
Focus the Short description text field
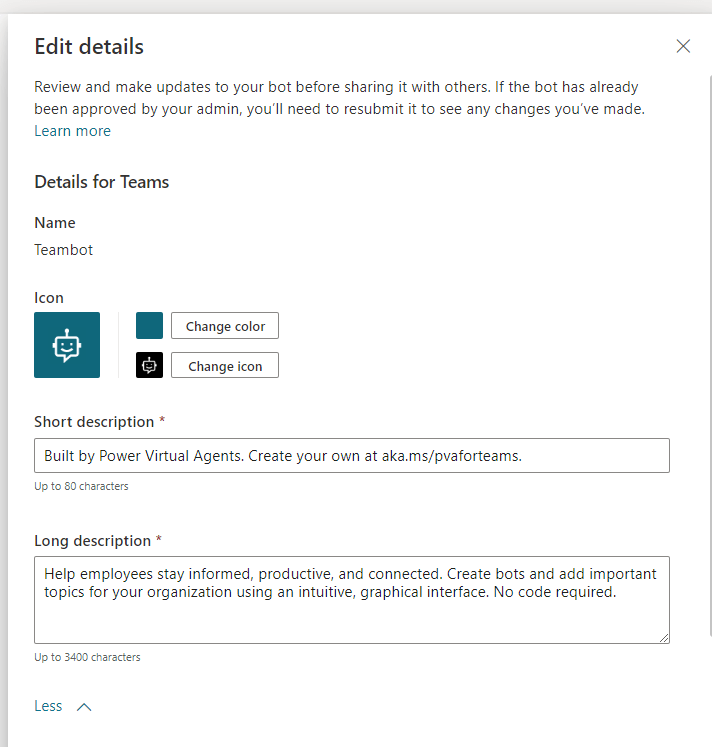pyautogui.click(x=351, y=455)
